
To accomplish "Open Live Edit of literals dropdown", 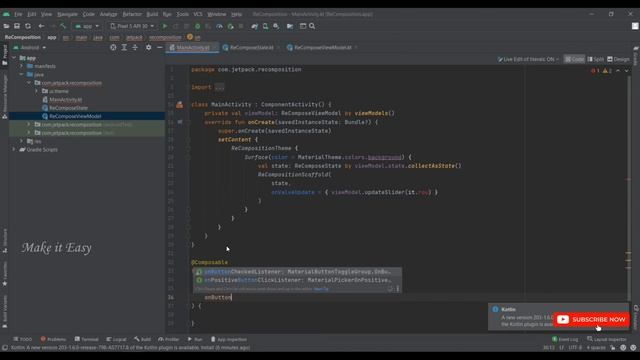I will tap(528, 59).
